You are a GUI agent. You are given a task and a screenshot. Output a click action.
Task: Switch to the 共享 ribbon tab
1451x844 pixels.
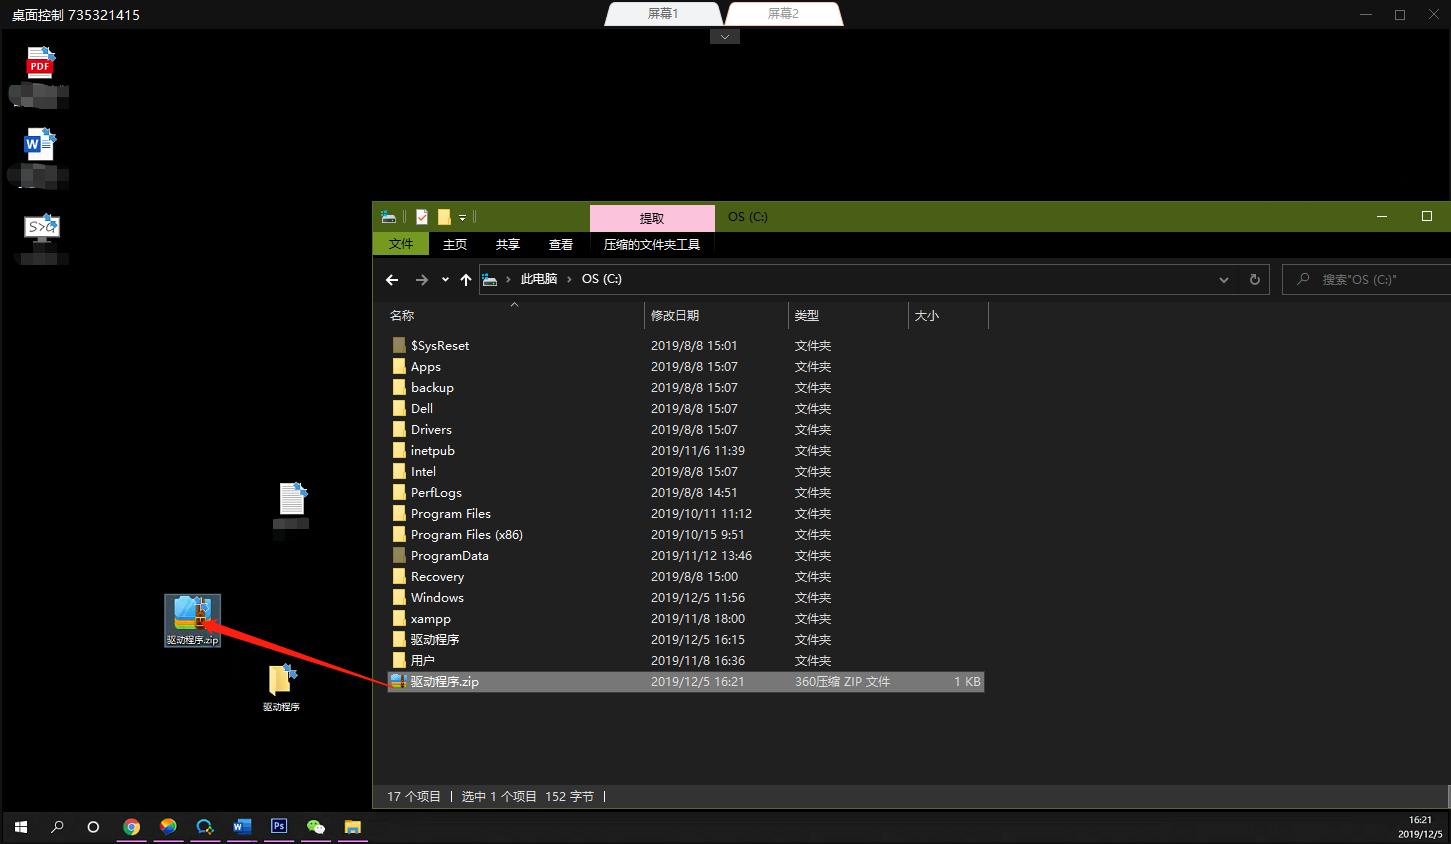click(508, 244)
